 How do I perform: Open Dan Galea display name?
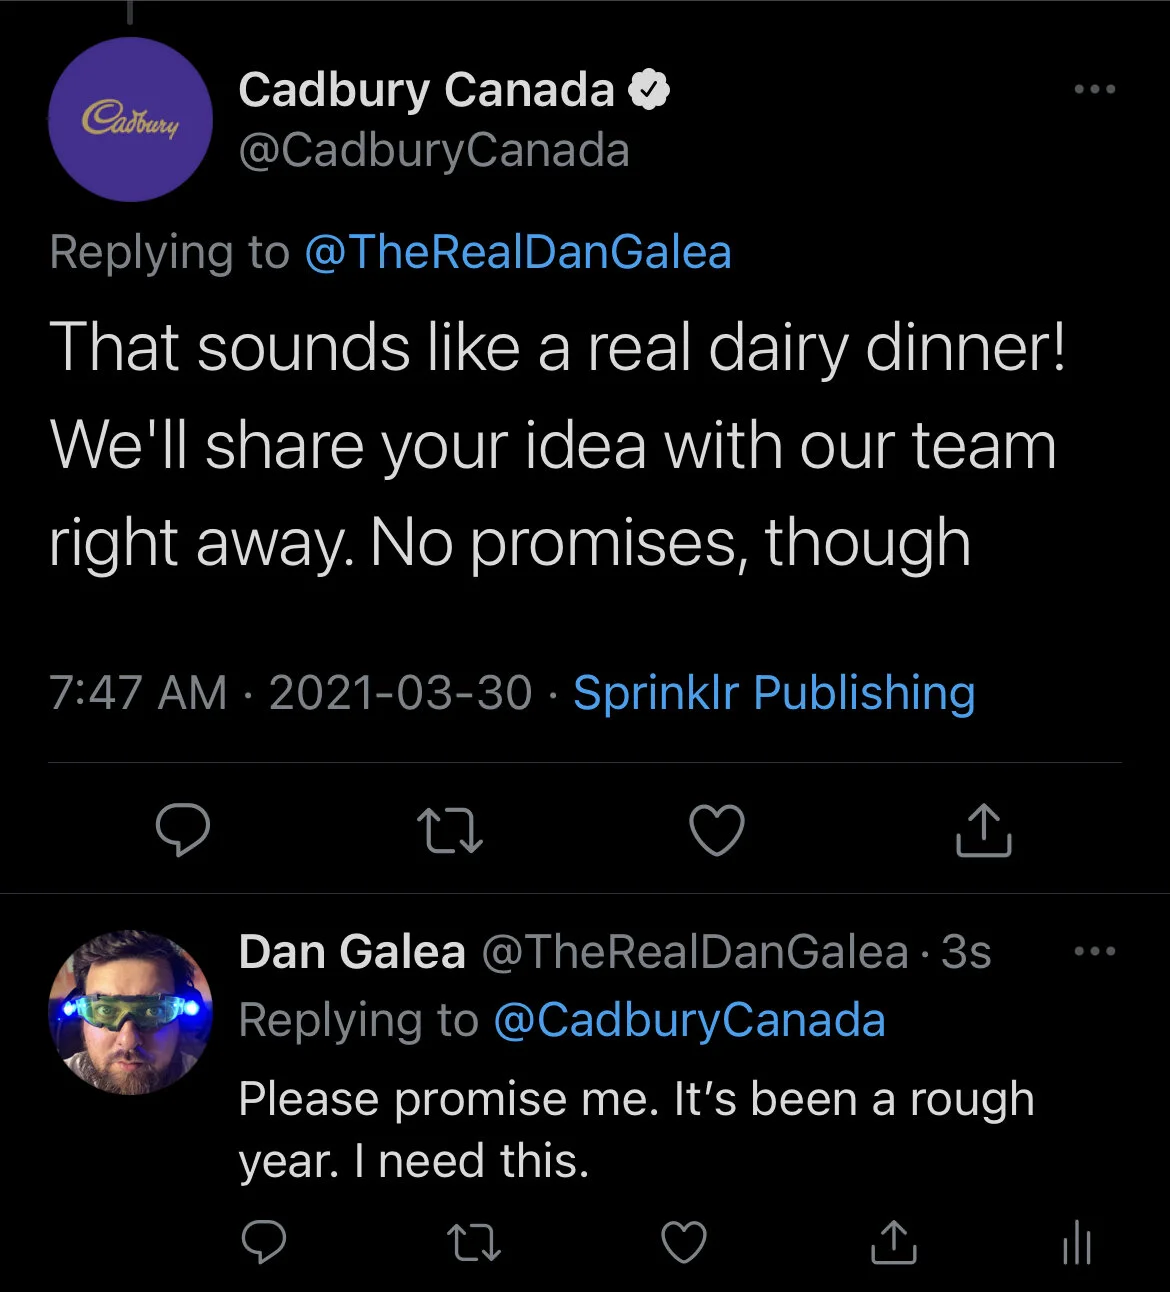pos(352,951)
